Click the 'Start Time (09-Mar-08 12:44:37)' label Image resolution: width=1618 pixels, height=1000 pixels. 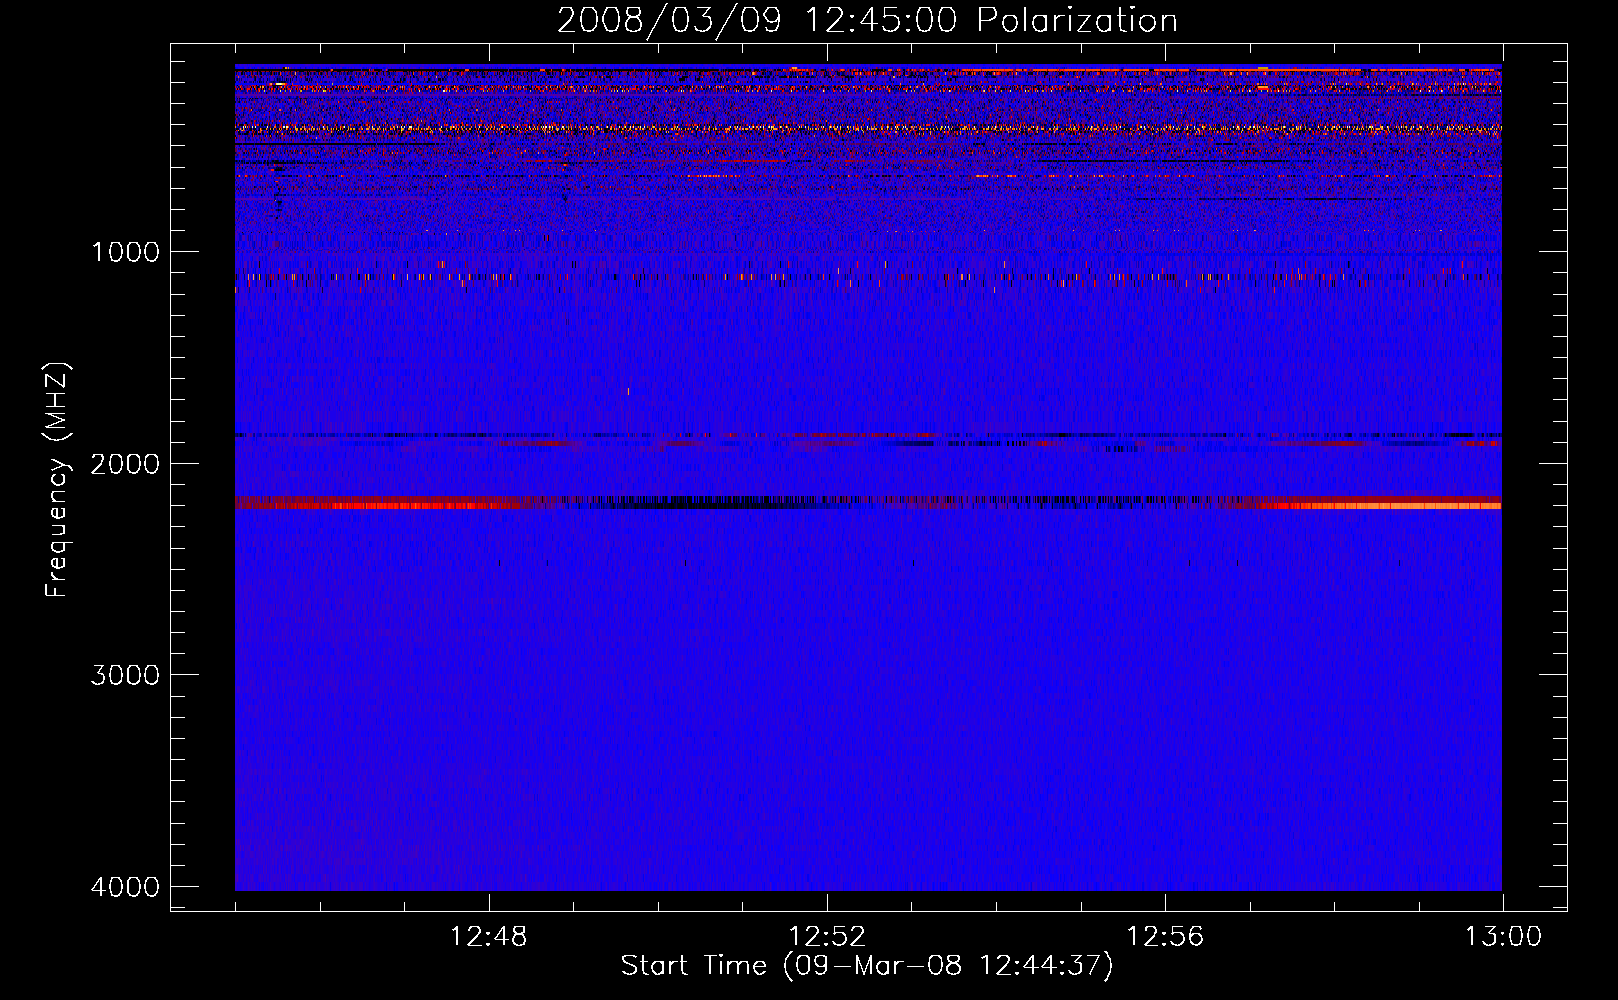pyautogui.click(x=867, y=966)
